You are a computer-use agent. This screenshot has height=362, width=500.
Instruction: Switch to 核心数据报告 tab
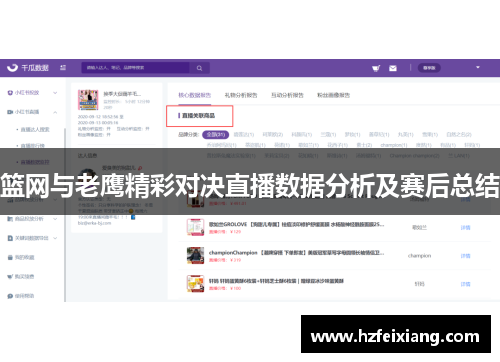point(194,95)
